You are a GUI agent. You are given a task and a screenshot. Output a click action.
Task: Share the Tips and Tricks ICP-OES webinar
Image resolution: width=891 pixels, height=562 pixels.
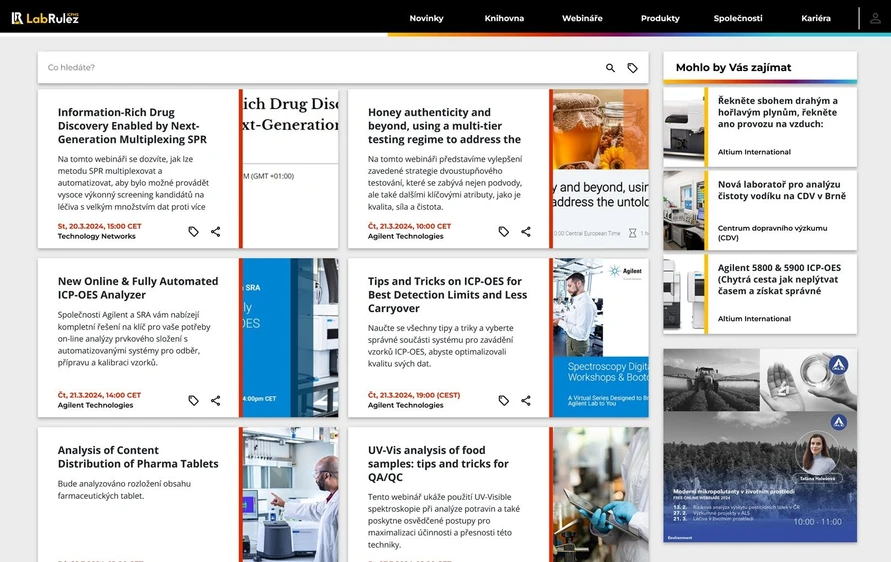526,400
